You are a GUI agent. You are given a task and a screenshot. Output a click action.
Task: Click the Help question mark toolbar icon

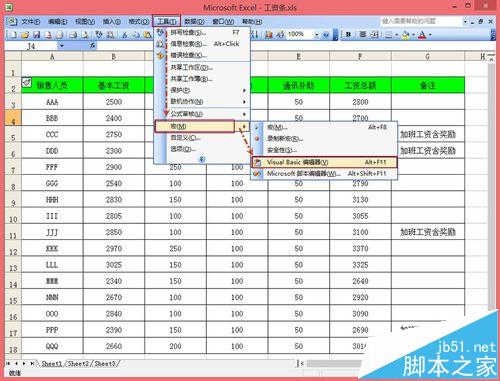point(326,34)
